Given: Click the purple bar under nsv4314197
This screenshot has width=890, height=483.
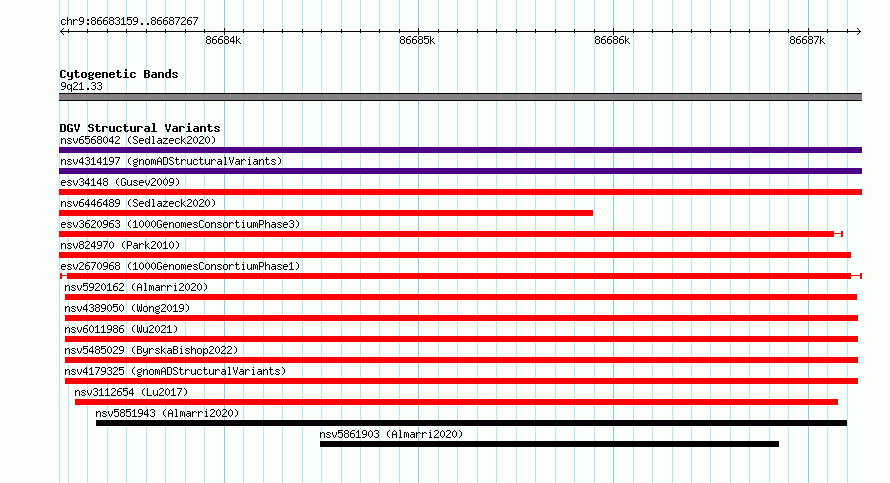Looking at the screenshot, I should pos(460,171).
